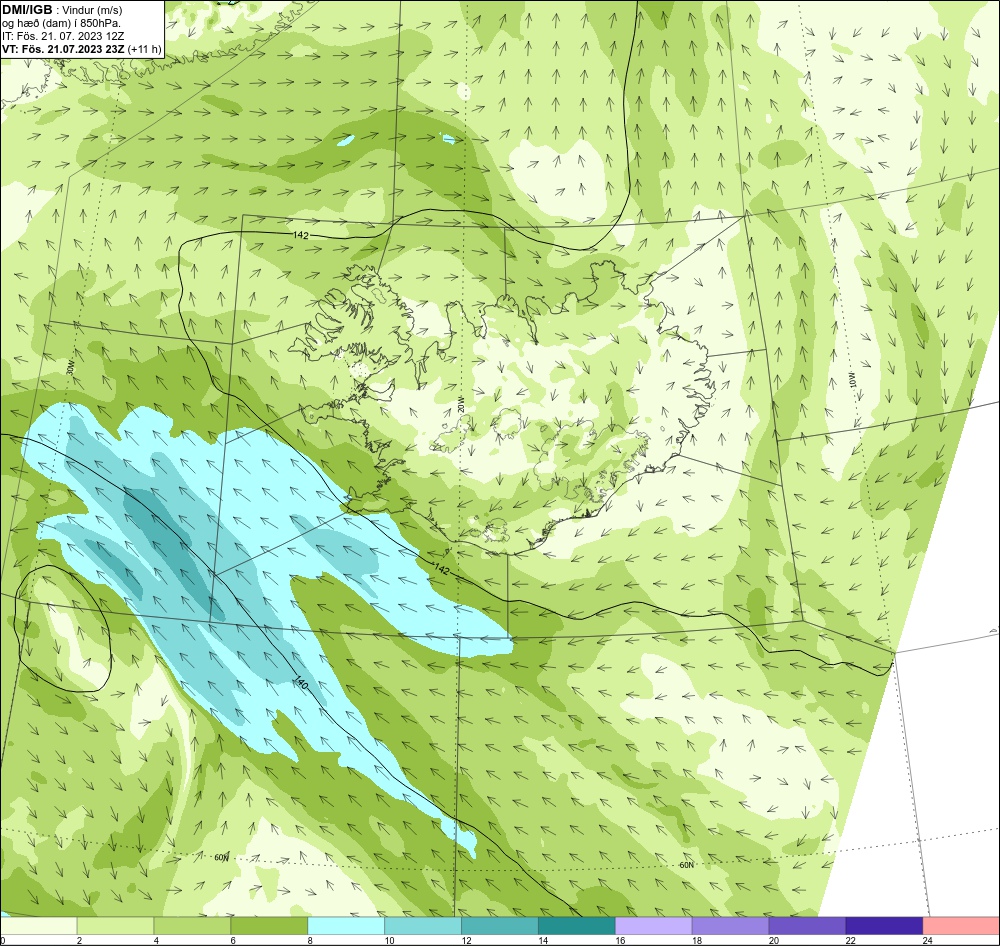The height and width of the screenshot is (946, 1000).
Task: Pick the 10–12 m/s cyan legend swatch
Action: (x=423, y=925)
